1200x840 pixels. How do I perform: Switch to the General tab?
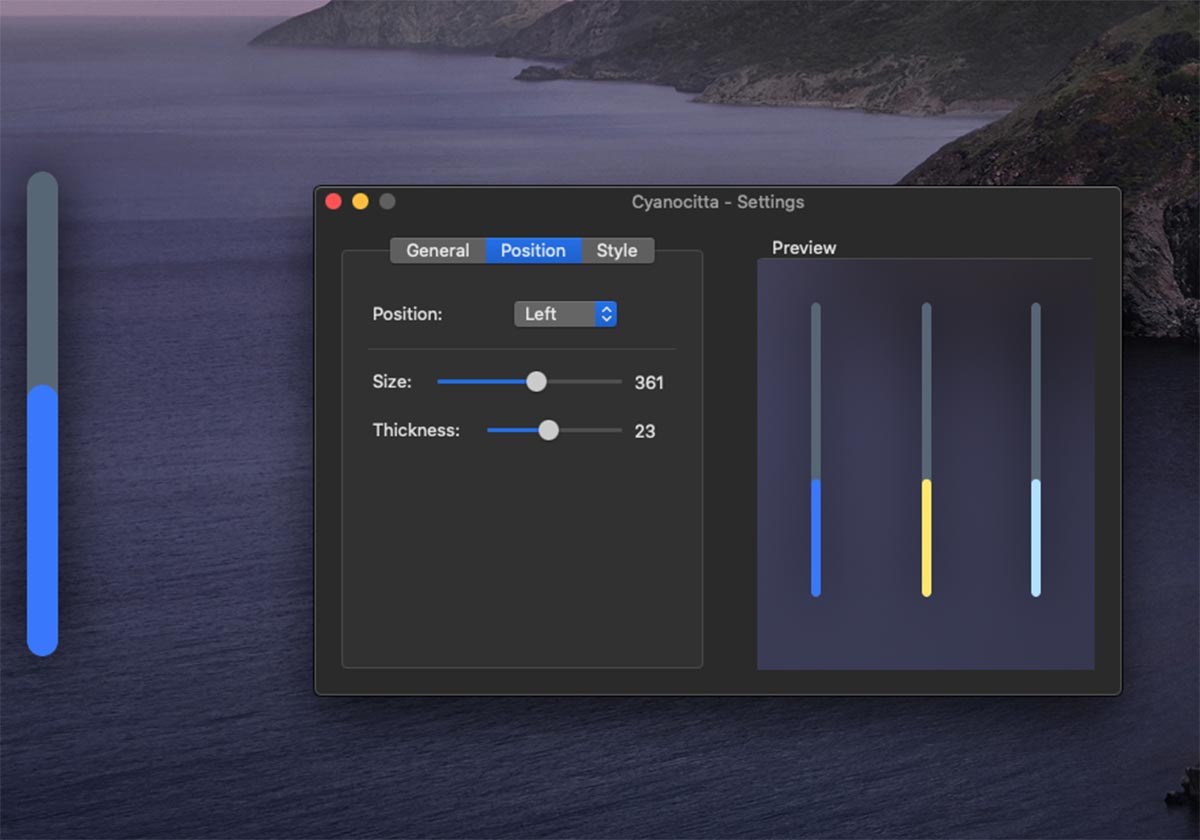[x=438, y=251]
